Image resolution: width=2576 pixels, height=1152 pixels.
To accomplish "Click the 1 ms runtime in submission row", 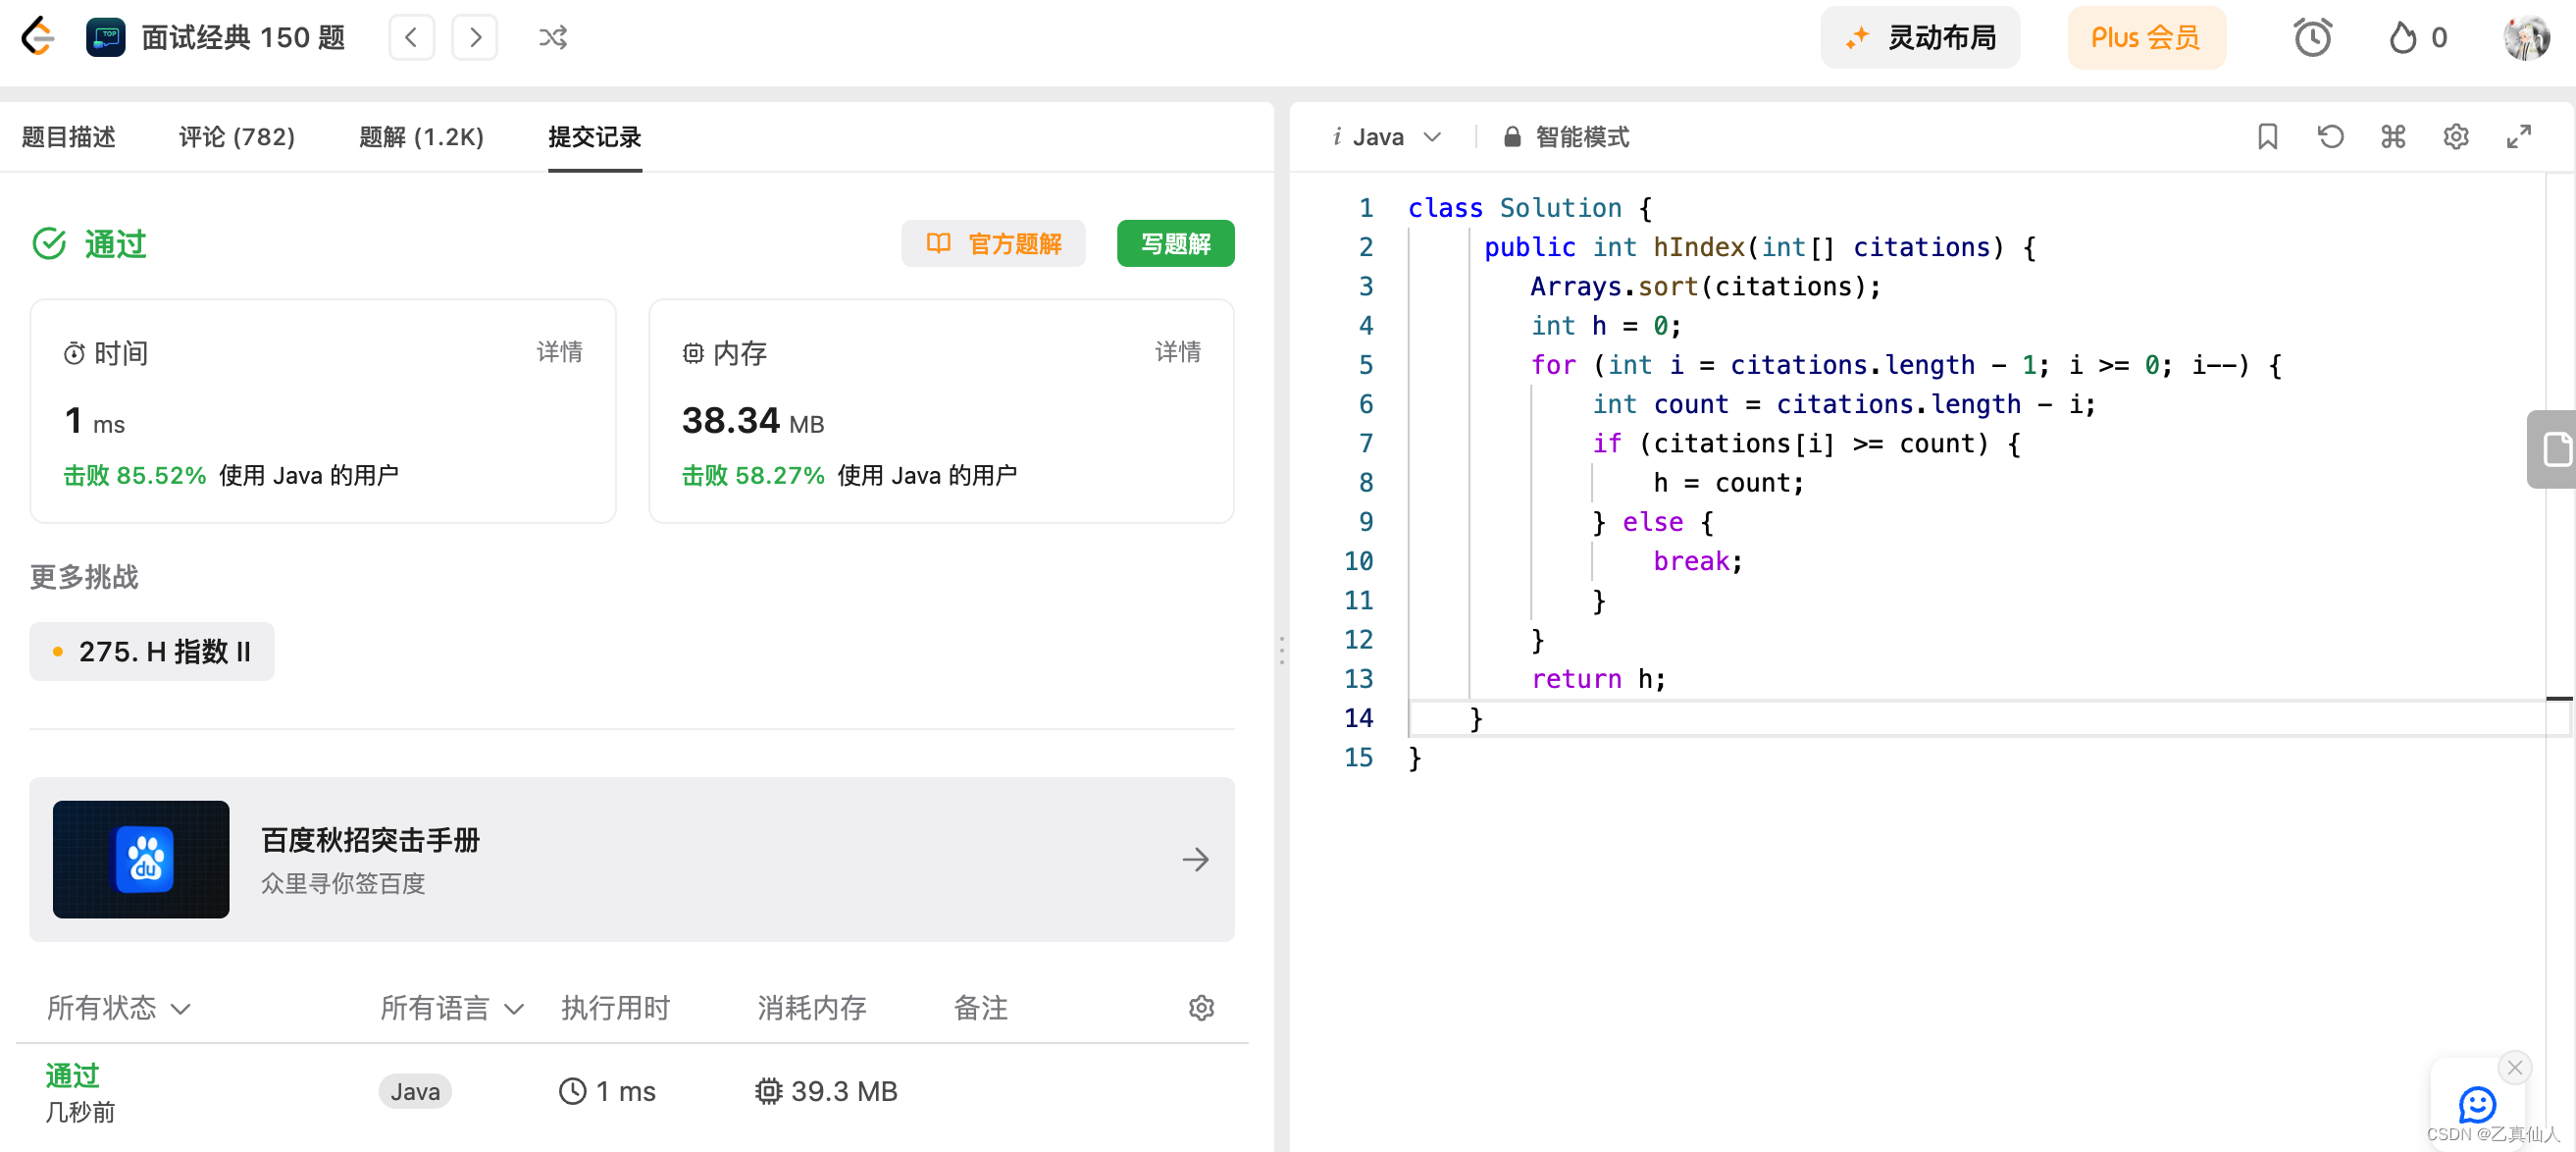I will [x=607, y=1091].
